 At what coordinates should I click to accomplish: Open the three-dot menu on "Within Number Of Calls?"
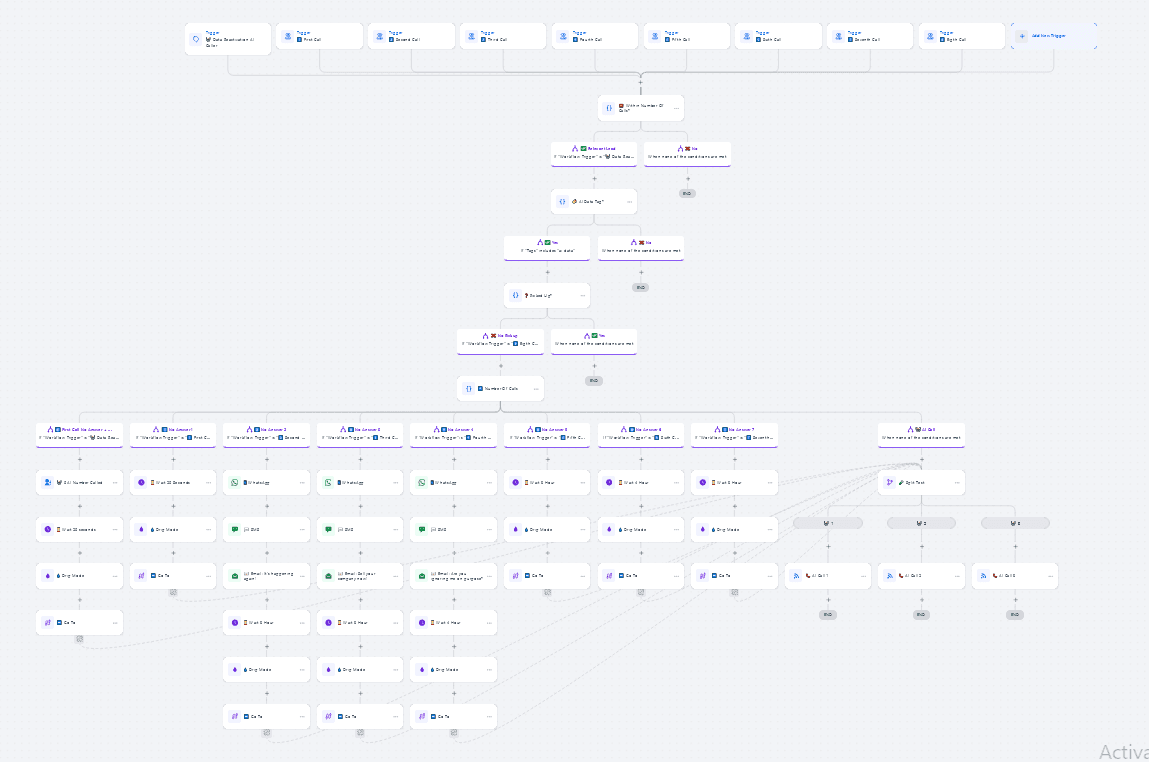pyautogui.click(x=676, y=108)
